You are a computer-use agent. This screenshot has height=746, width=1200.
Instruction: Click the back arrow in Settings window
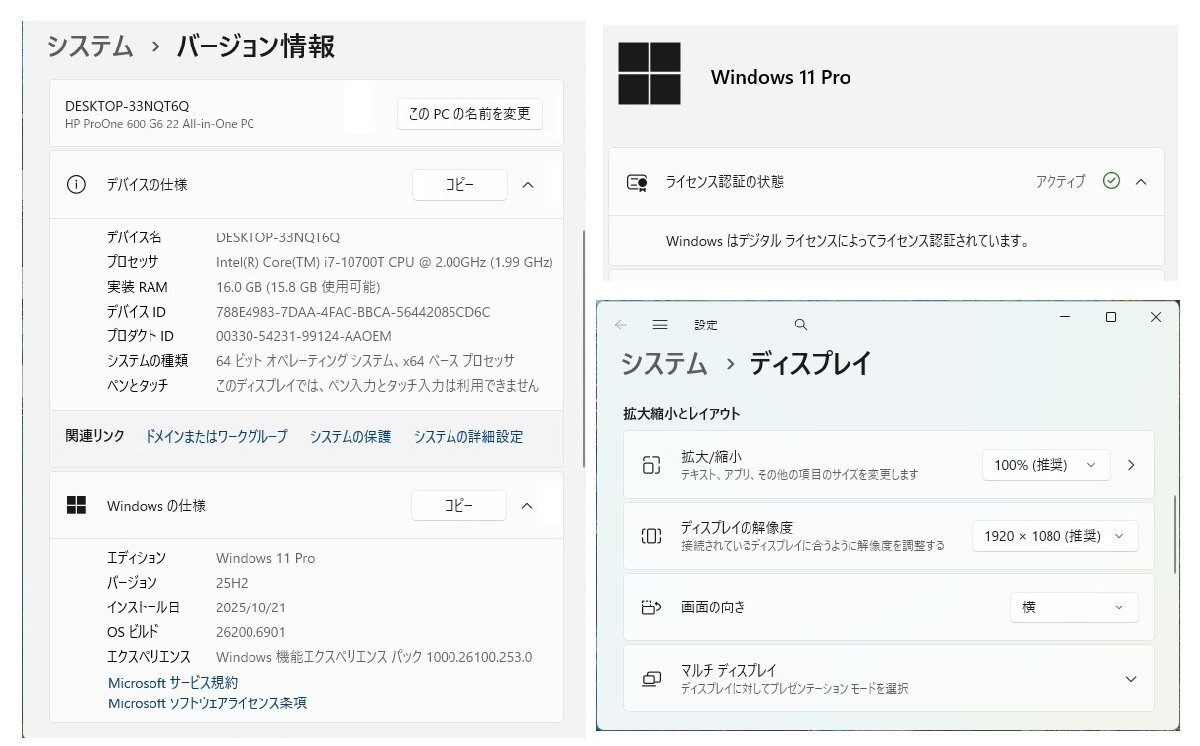[x=621, y=325]
